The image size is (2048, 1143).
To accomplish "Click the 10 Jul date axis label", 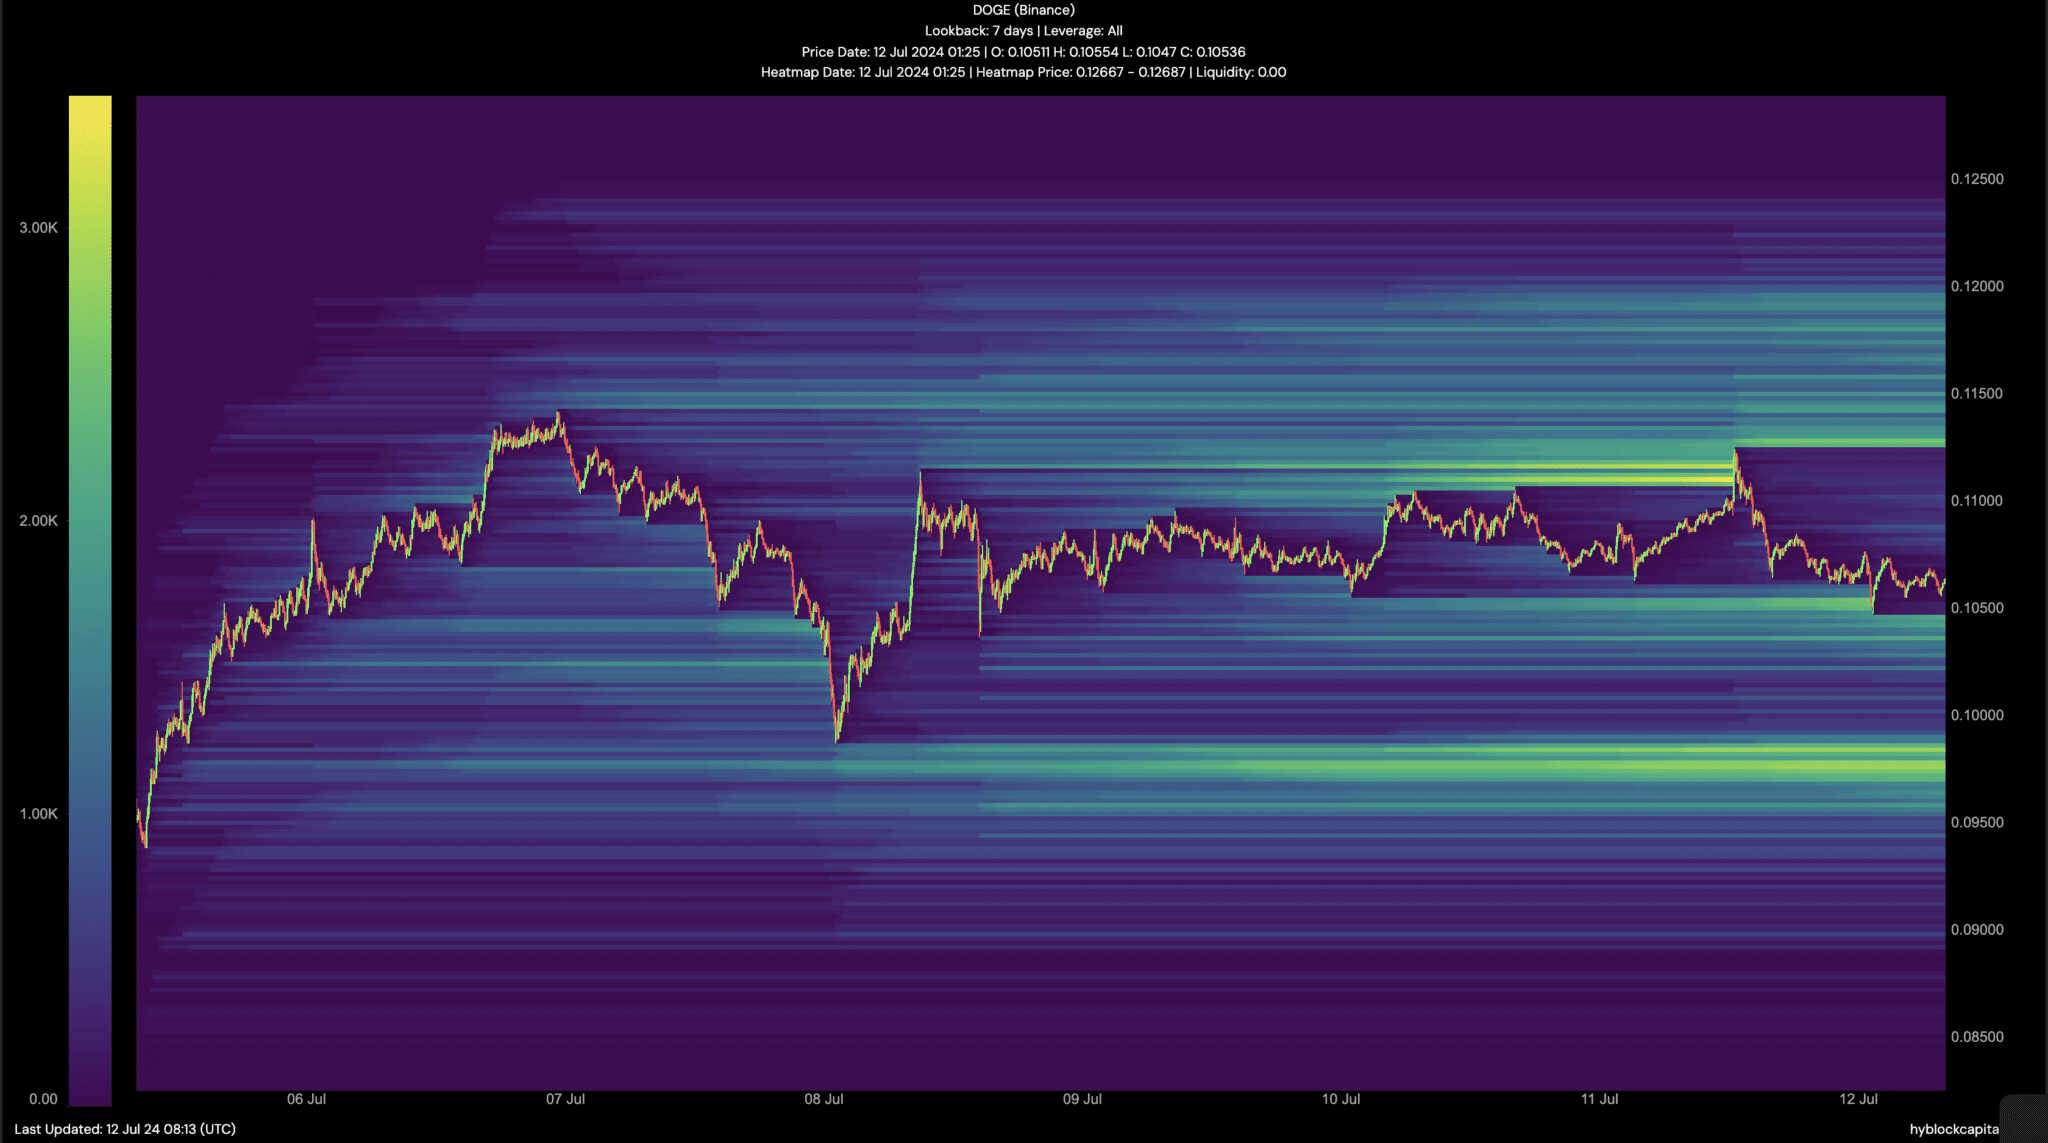I will 1341,1099.
